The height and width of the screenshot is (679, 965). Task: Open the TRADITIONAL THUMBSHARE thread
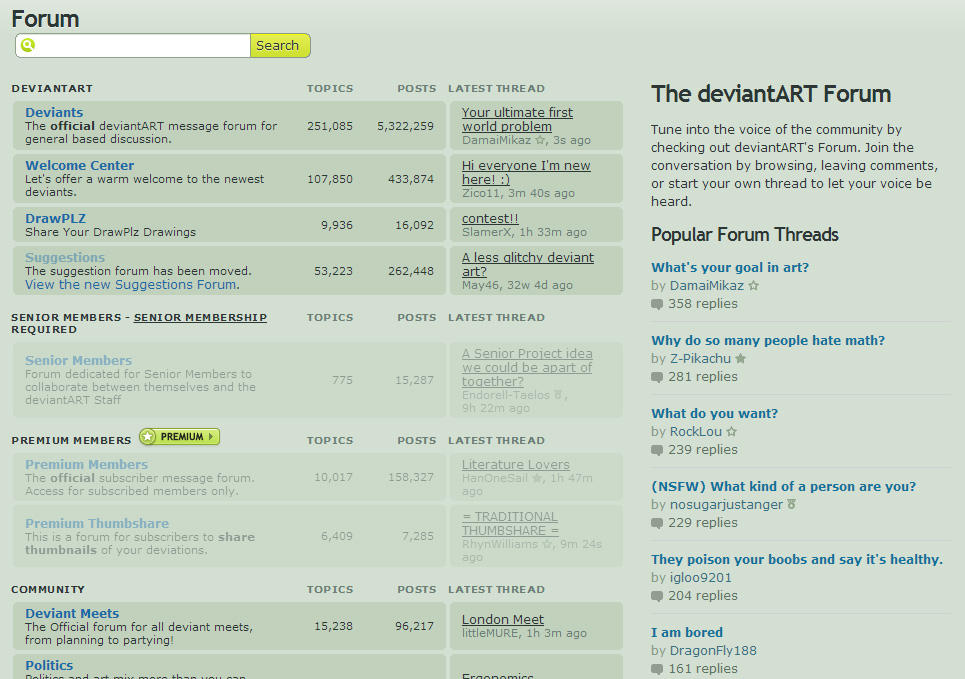point(510,523)
